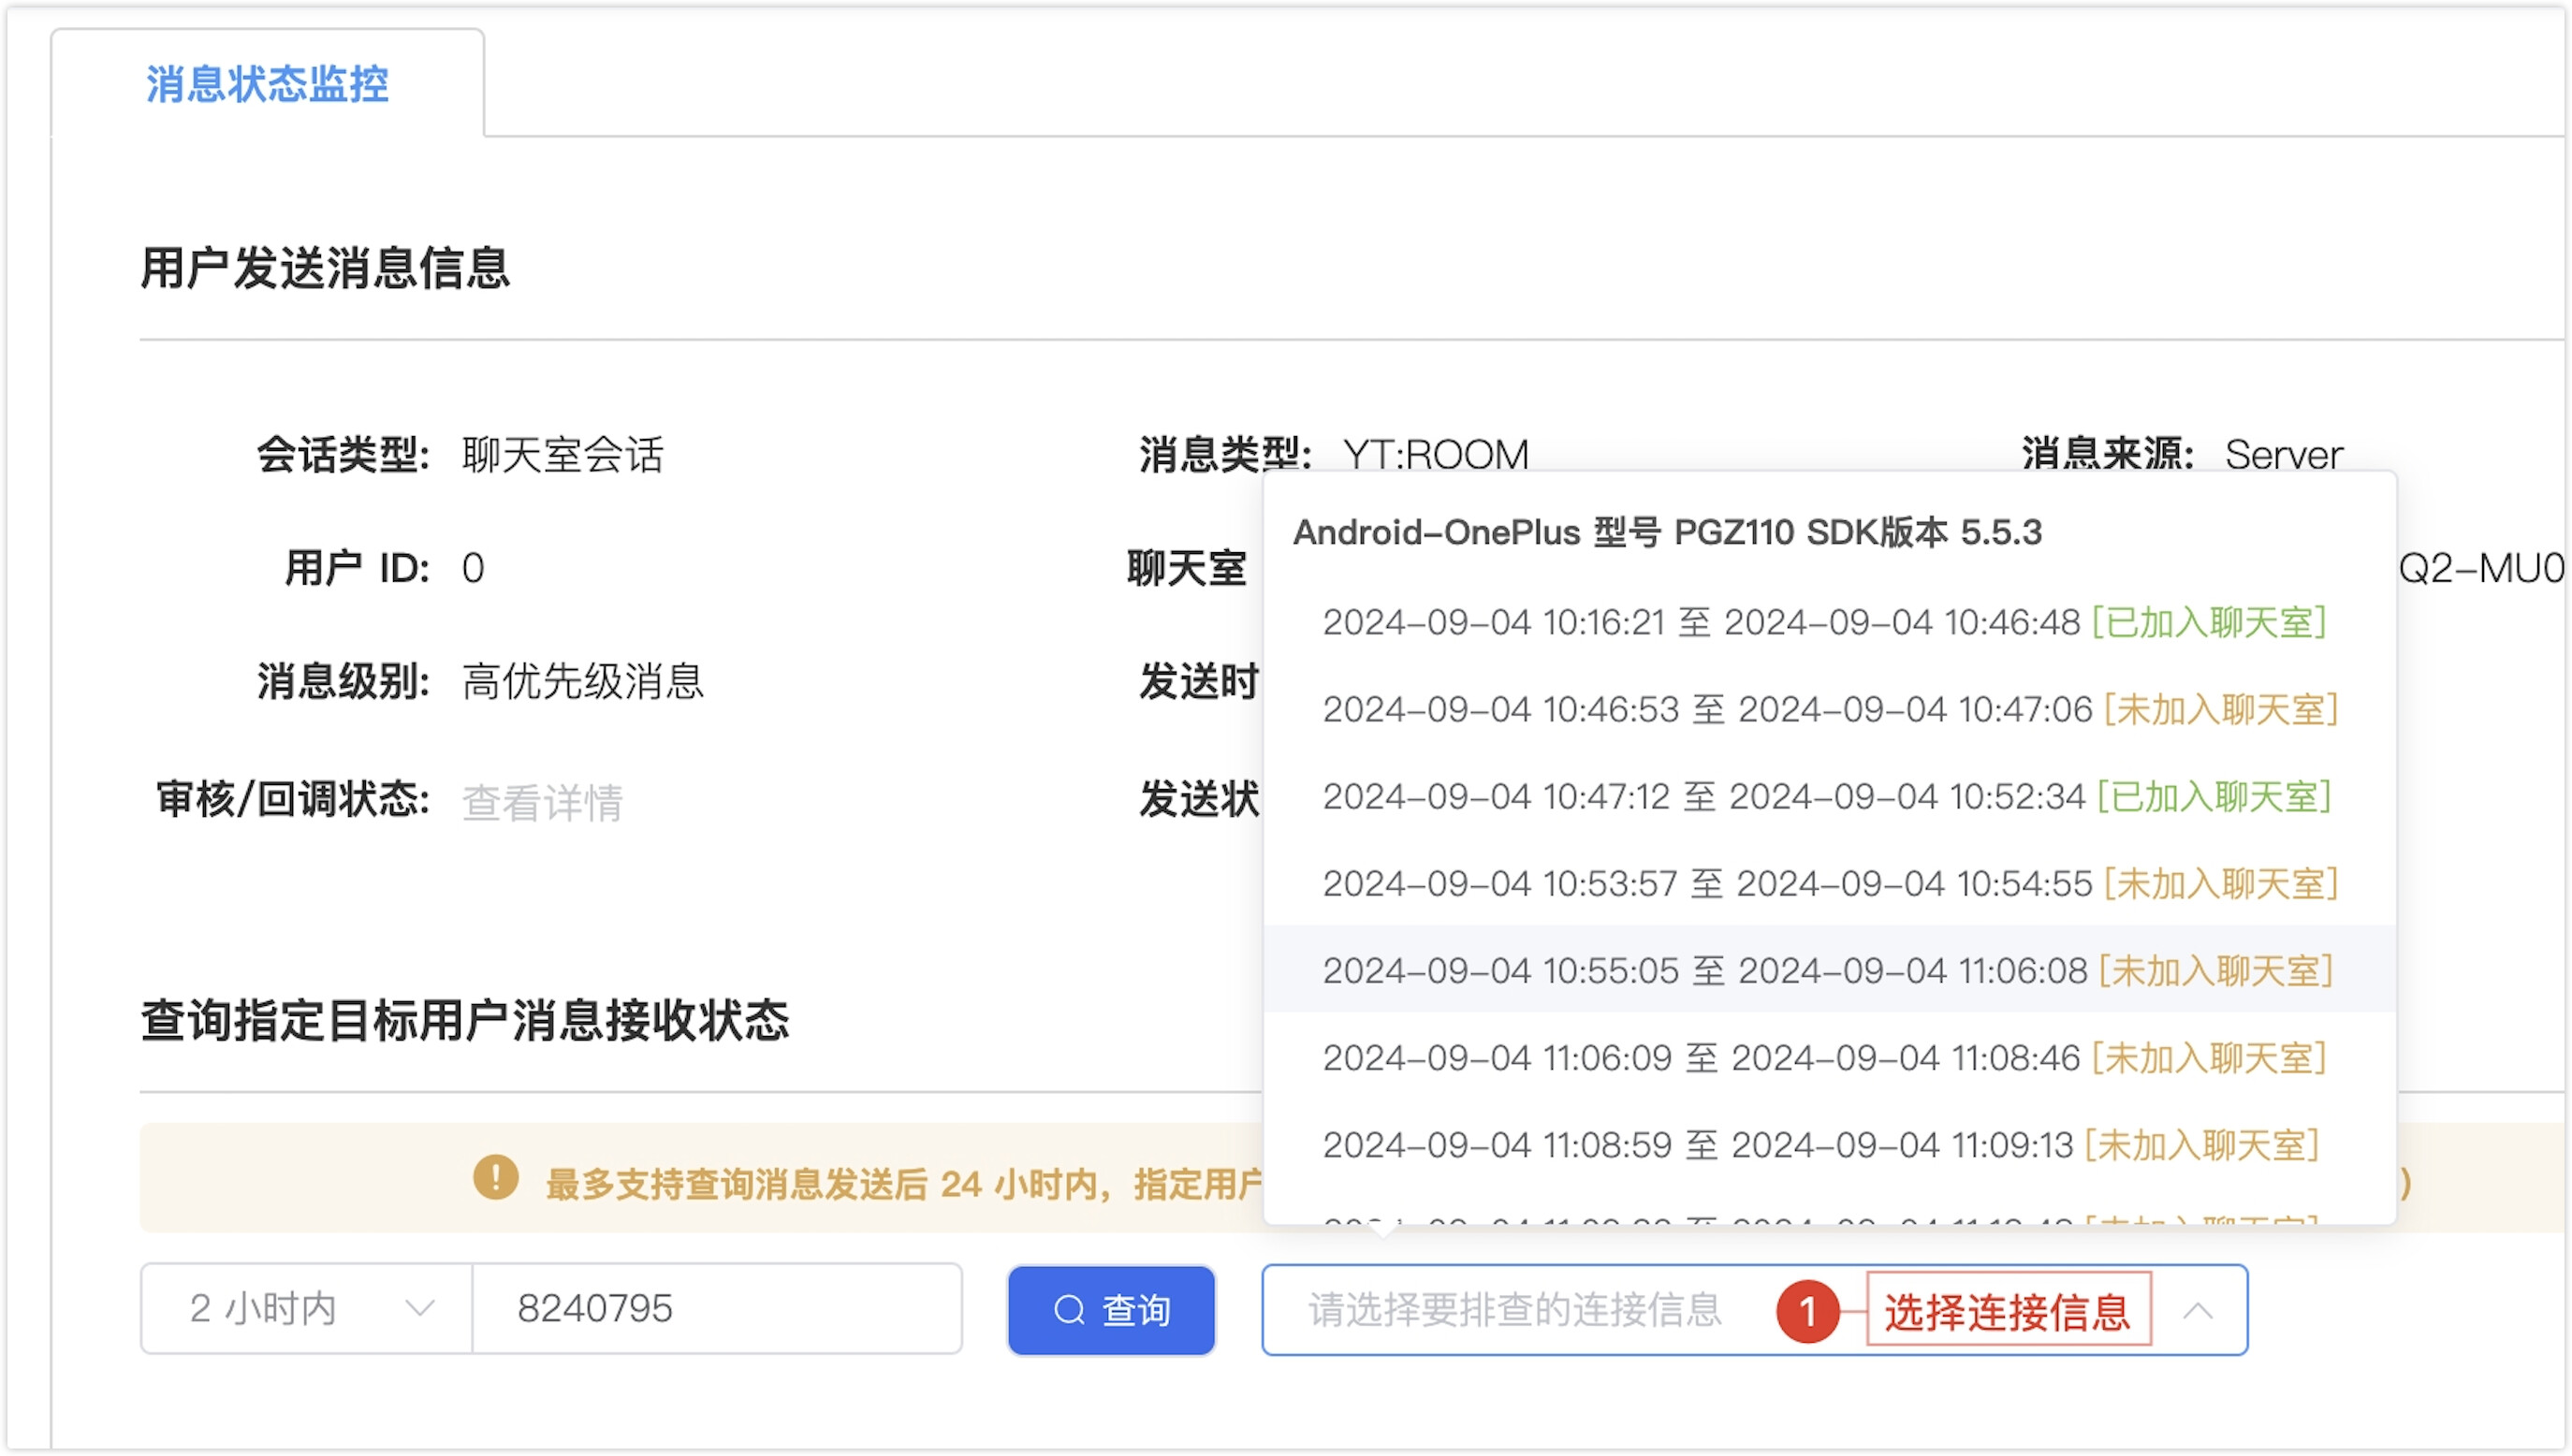This screenshot has width=2572, height=1456.
Task: Click the chevron beside 2 小时内
Action: tap(420, 1308)
